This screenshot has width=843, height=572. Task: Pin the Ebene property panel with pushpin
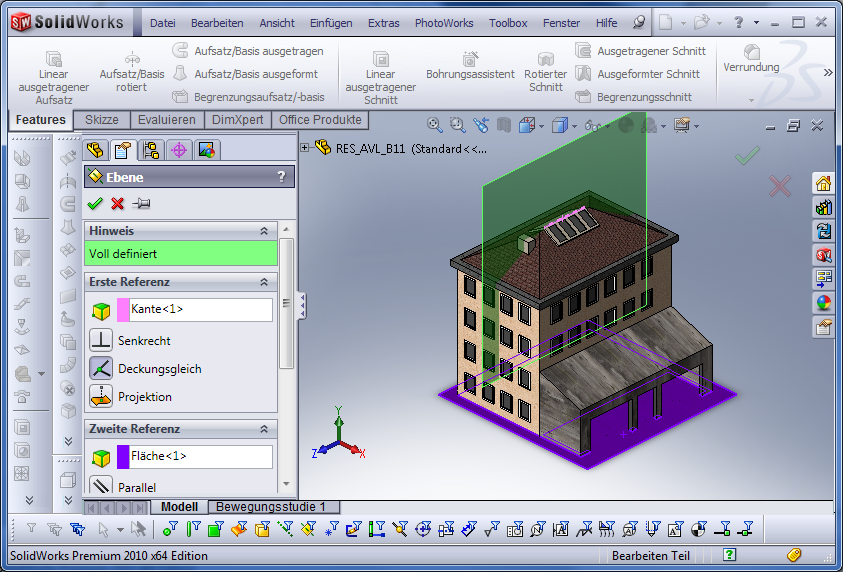142,203
